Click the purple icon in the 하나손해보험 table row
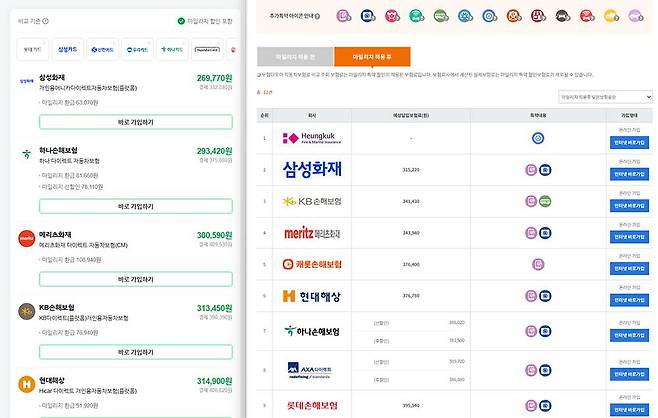This screenshot has width=658, height=418. click(531, 331)
